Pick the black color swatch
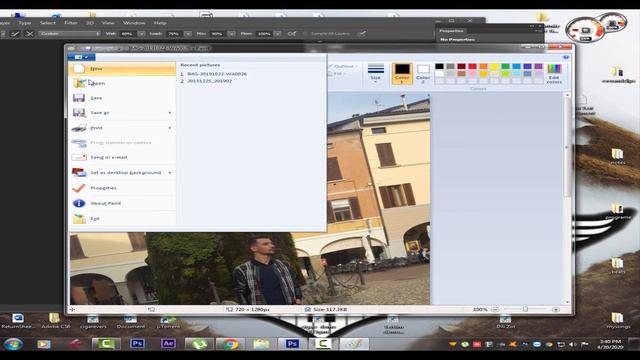 pos(439,66)
